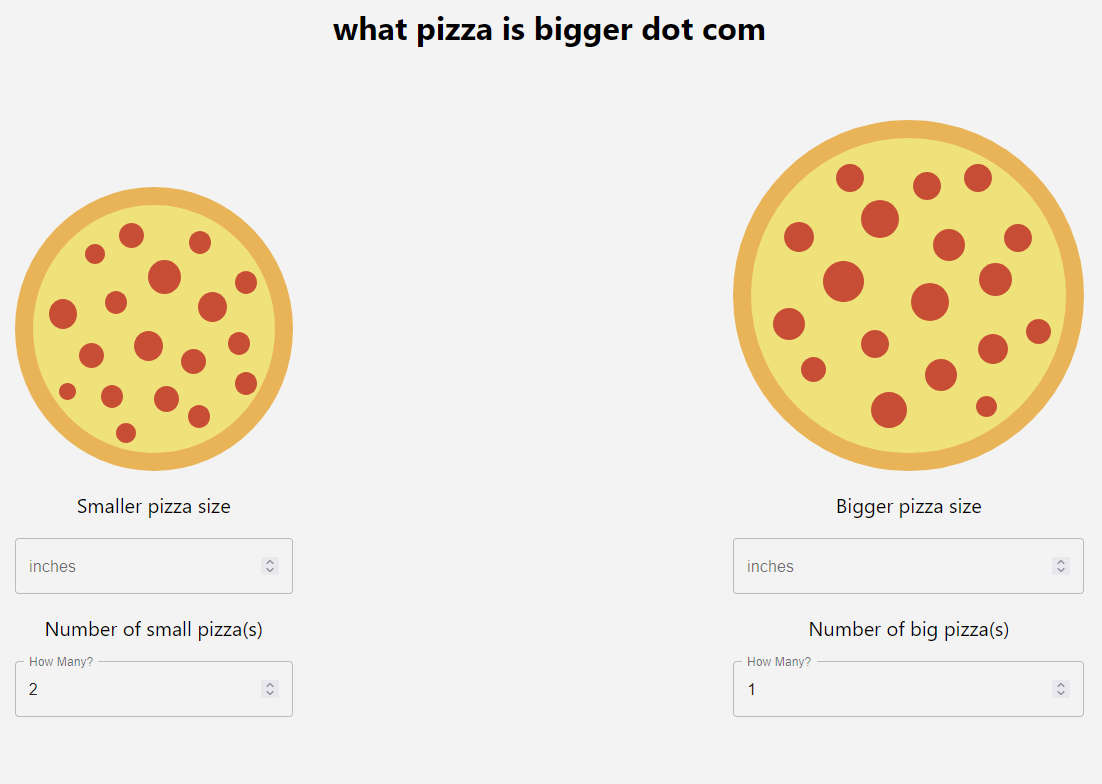Decrease bigger pizza size with down arrow
This screenshot has height=784, width=1102.
(1061, 570)
